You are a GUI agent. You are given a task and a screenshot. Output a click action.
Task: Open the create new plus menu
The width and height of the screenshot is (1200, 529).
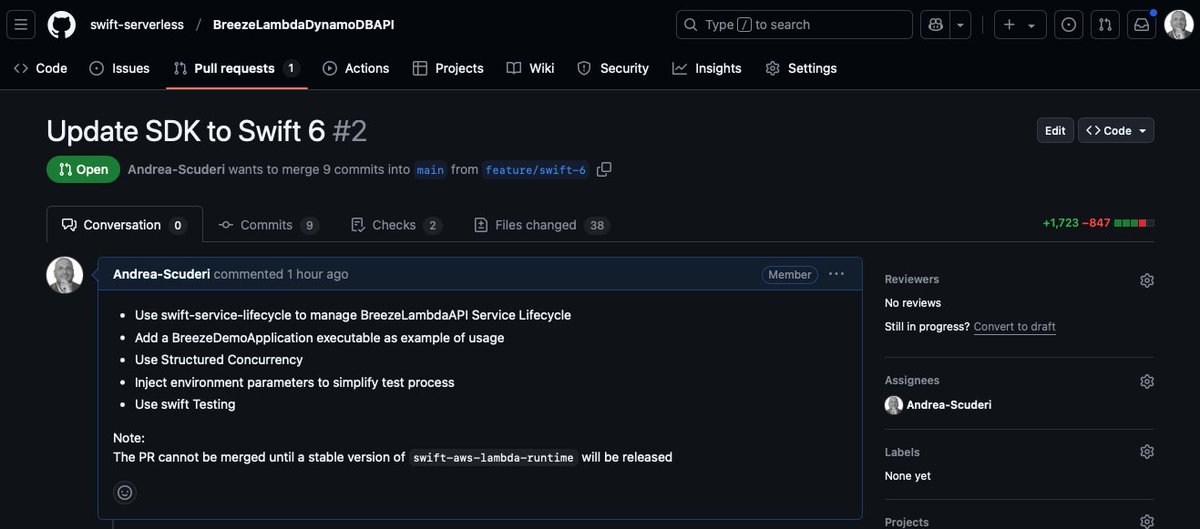[1020, 25]
